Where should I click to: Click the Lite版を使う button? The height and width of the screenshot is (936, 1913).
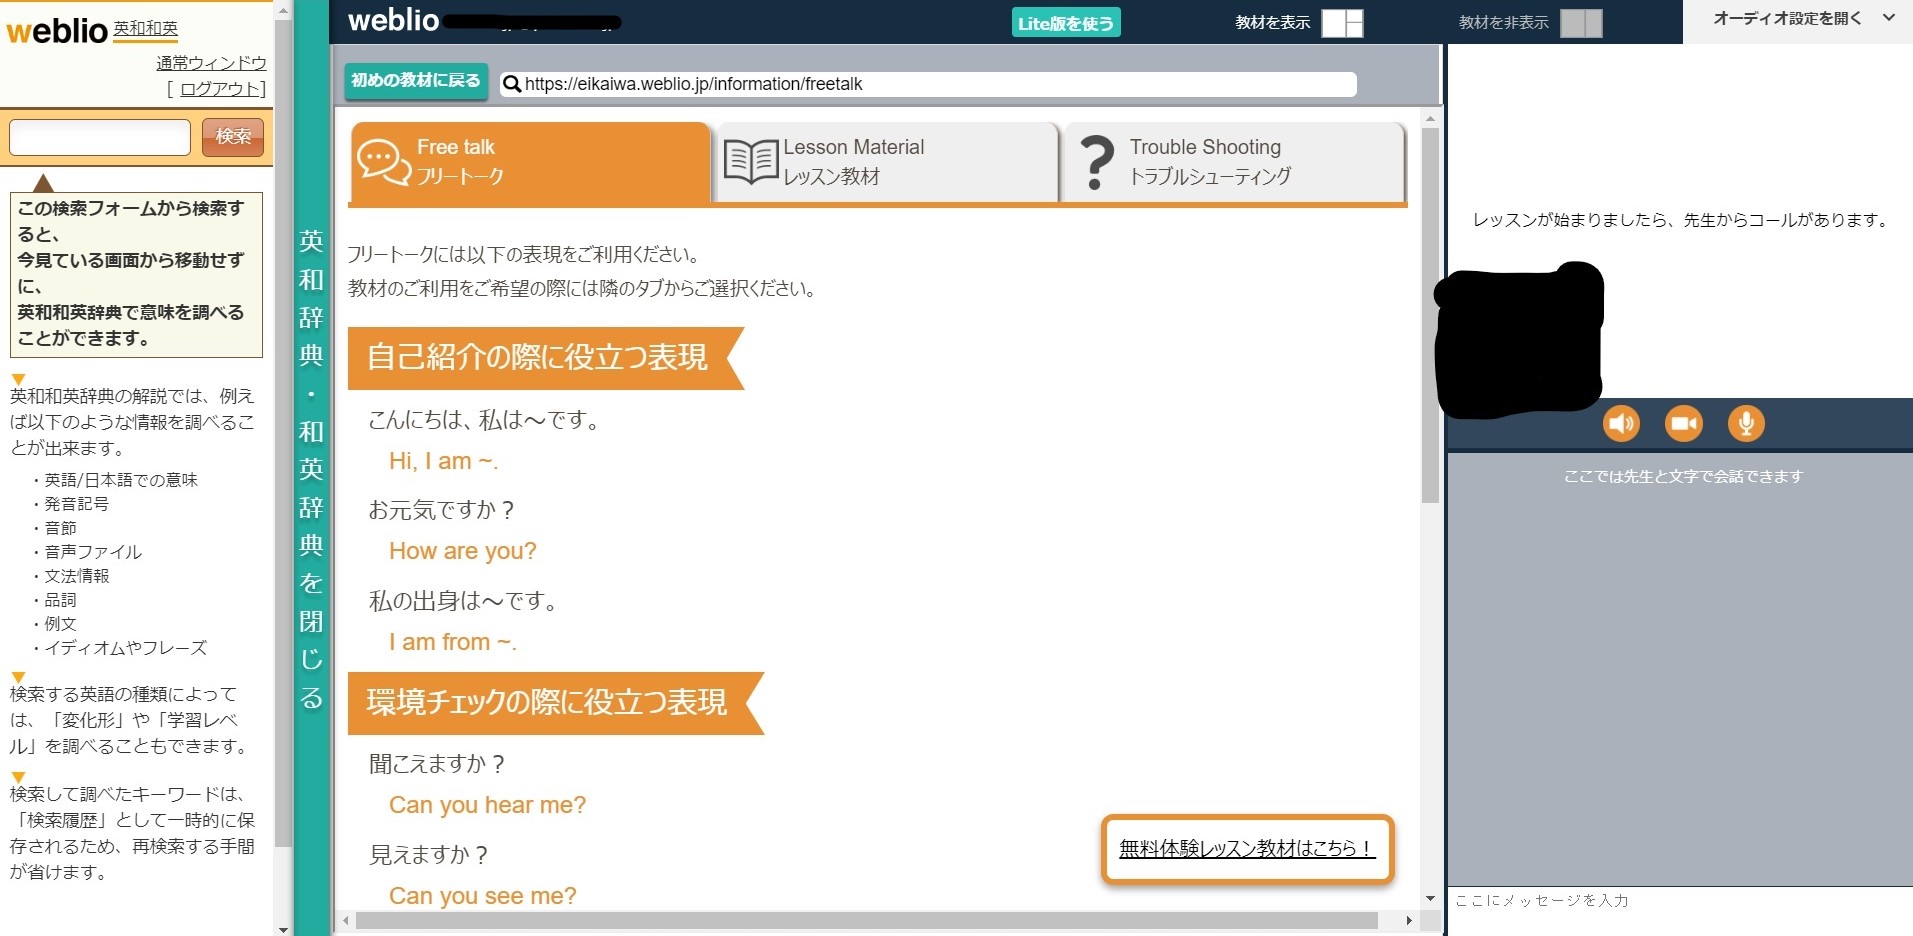coord(1065,23)
